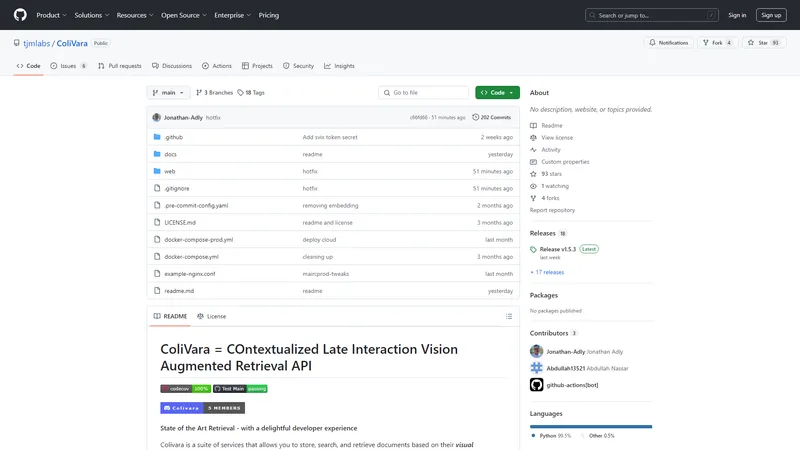Open the Security tab
Viewport: 800px width, 450px height.
pyautogui.click(x=298, y=66)
